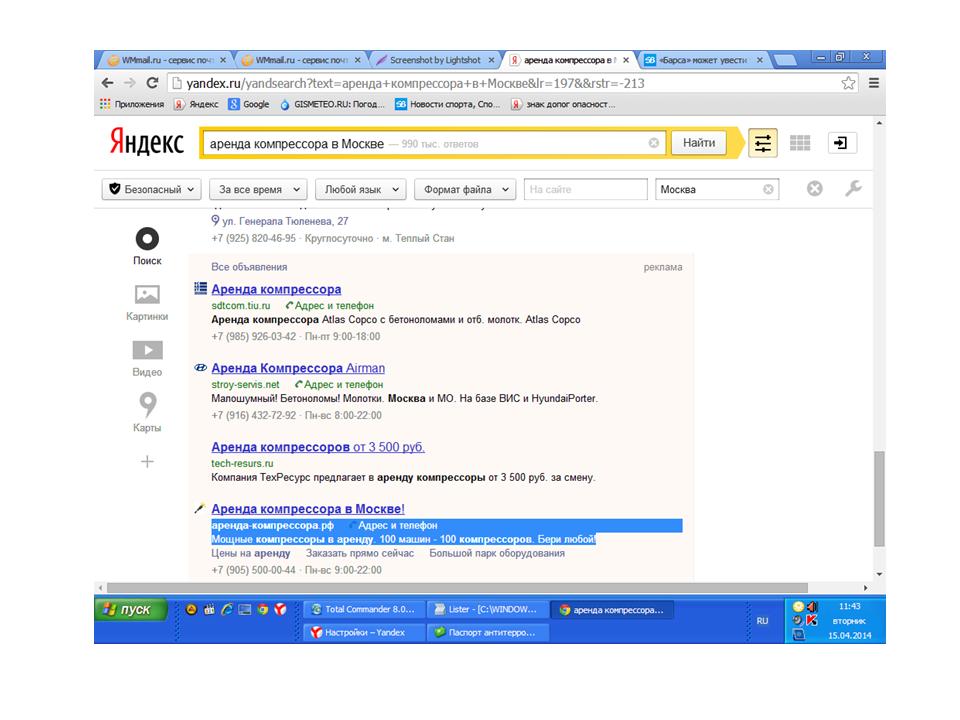960x720 pixels.
Task: Reset all filters with the round X icon
Action: (814, 189)
